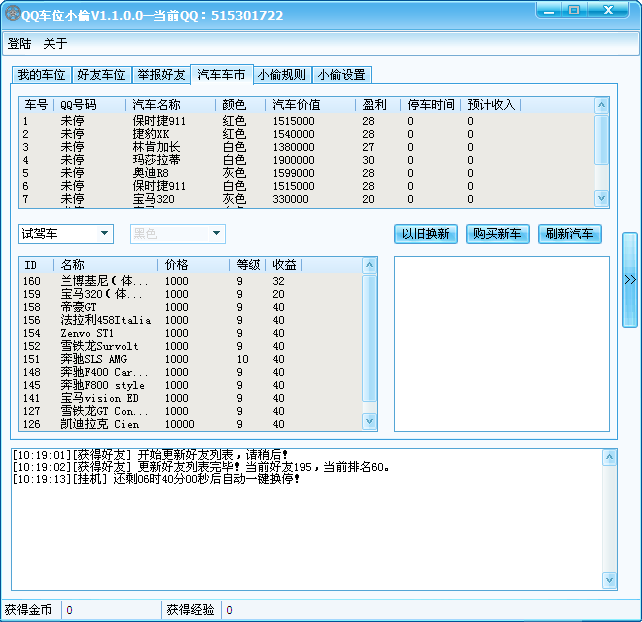This screenshot has height=622, width=642.
Task: Click the my-cars list scrollbar thumb
Action: 601,140
